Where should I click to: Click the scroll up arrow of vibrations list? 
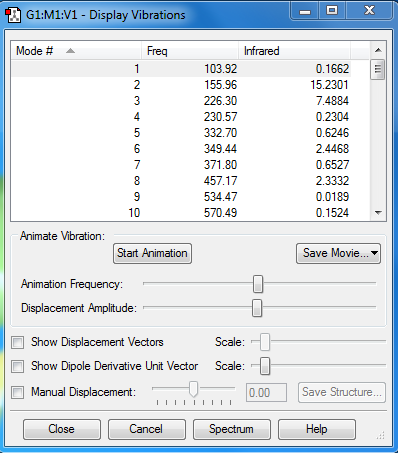click(378, 50)
